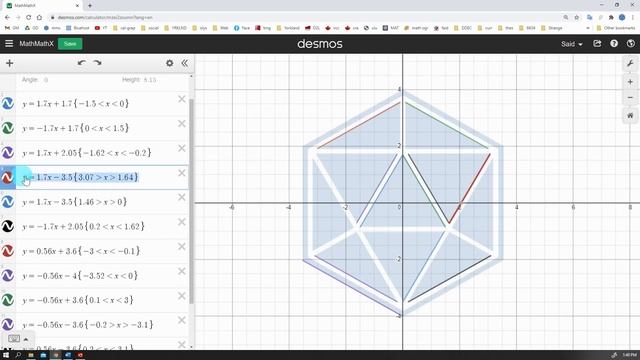Remove the y=1.7x+2.05 expression

[182, 148]
